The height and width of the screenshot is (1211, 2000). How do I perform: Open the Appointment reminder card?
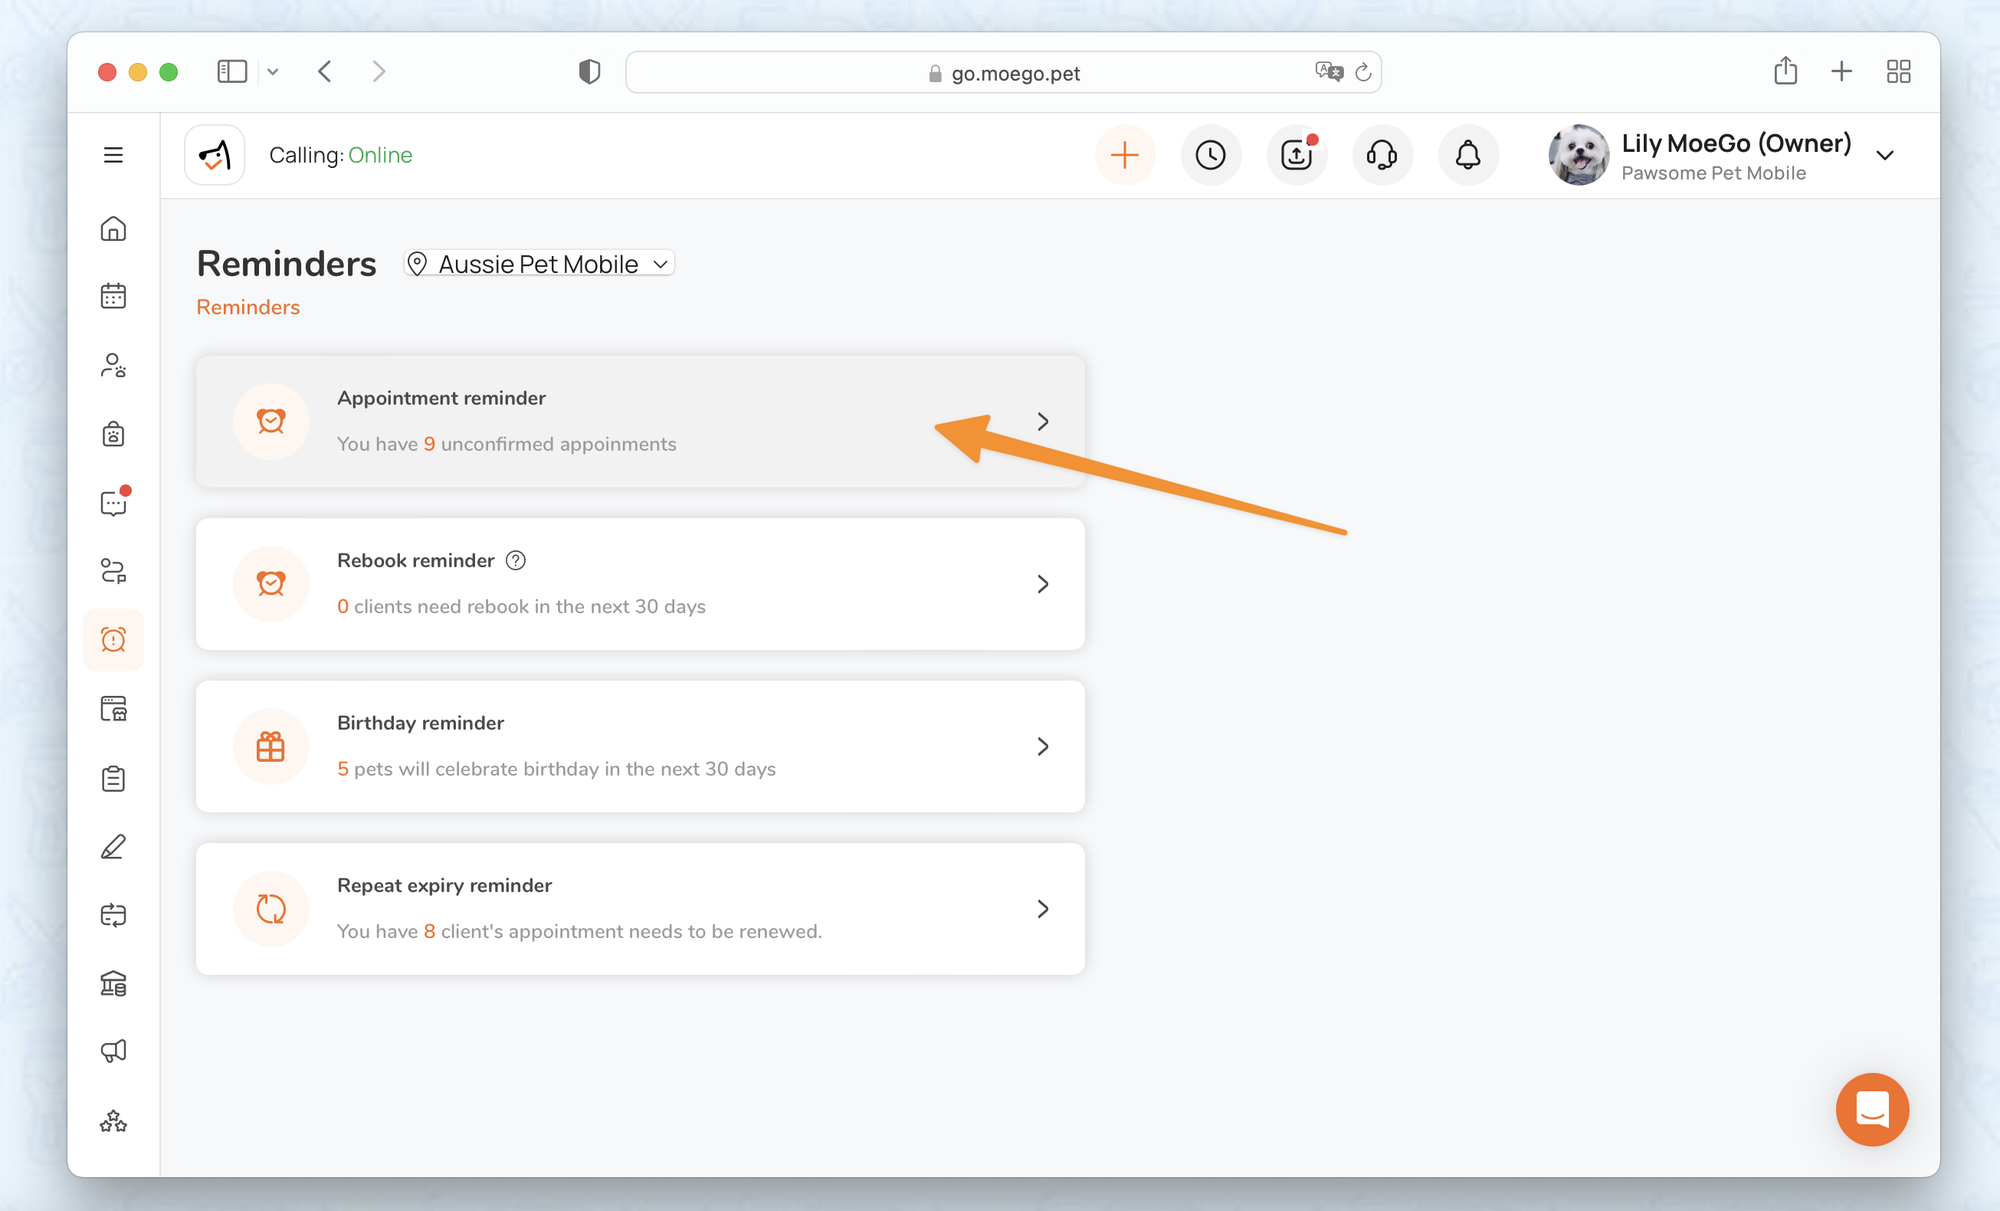640,421
